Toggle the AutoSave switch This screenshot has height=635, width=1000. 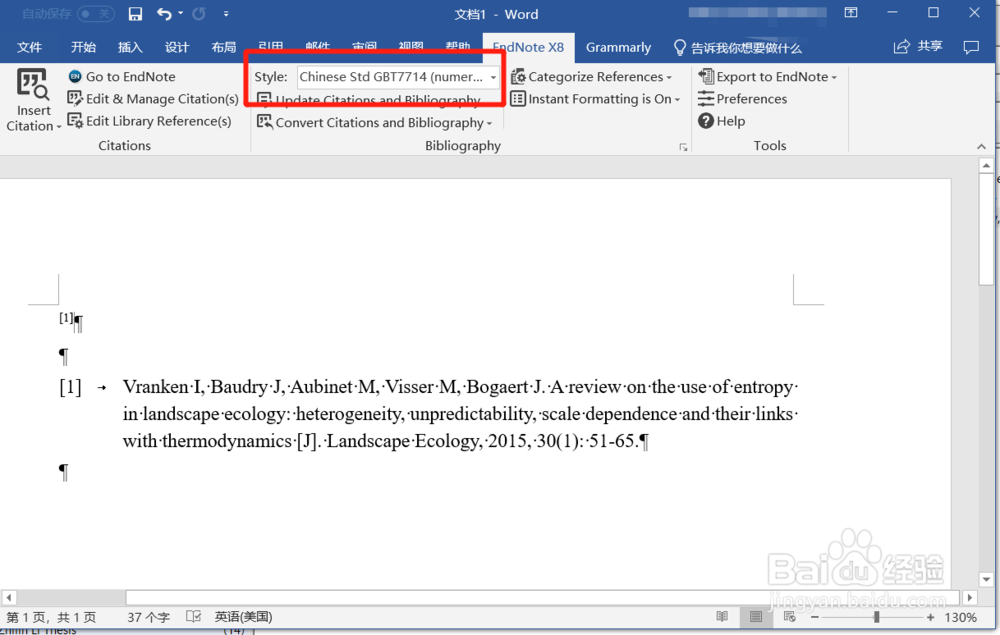click(96, 13)
